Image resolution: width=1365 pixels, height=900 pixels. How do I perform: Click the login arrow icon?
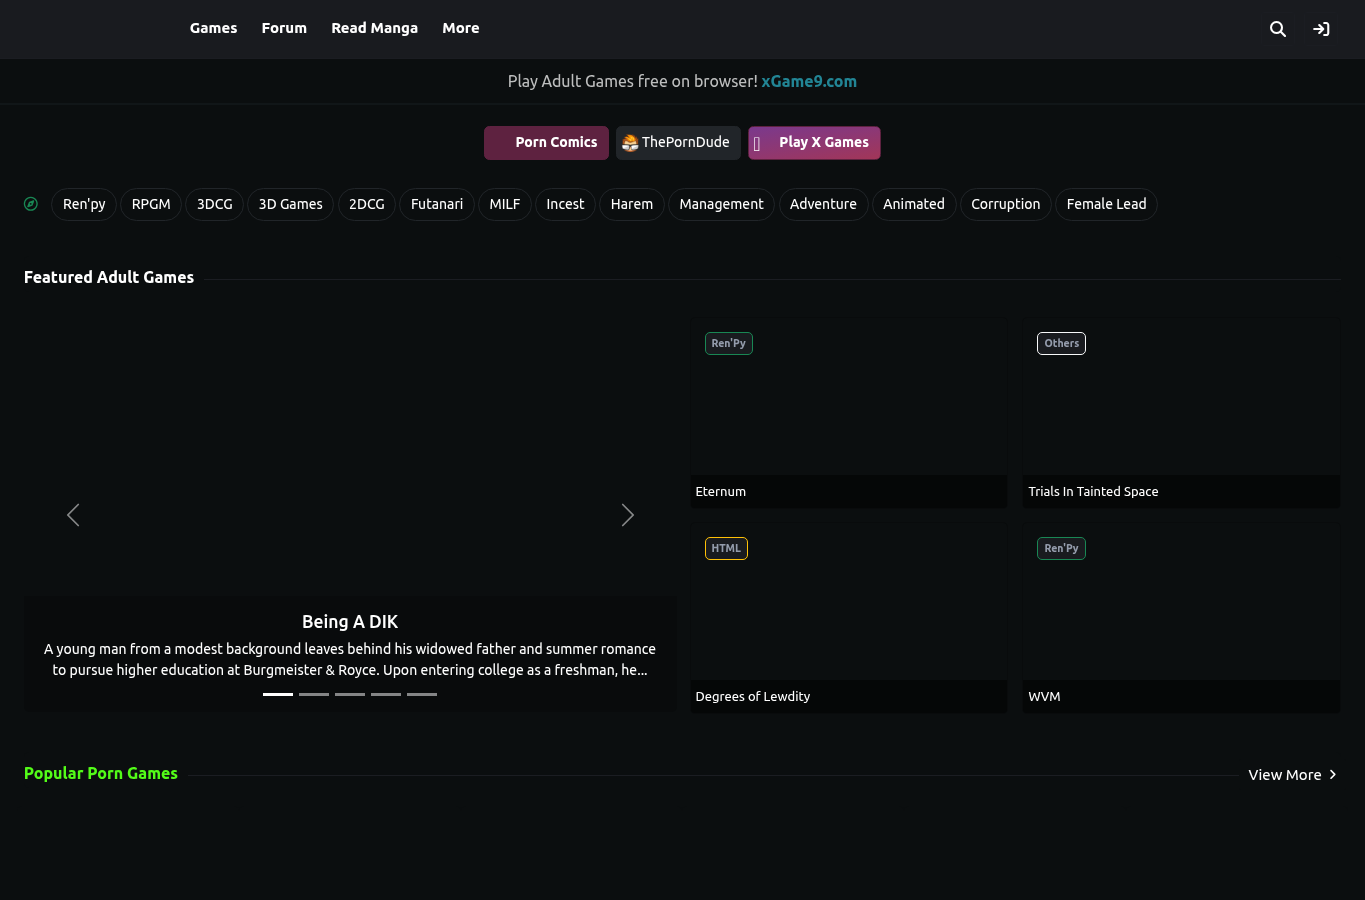(x=1321, y=29)
